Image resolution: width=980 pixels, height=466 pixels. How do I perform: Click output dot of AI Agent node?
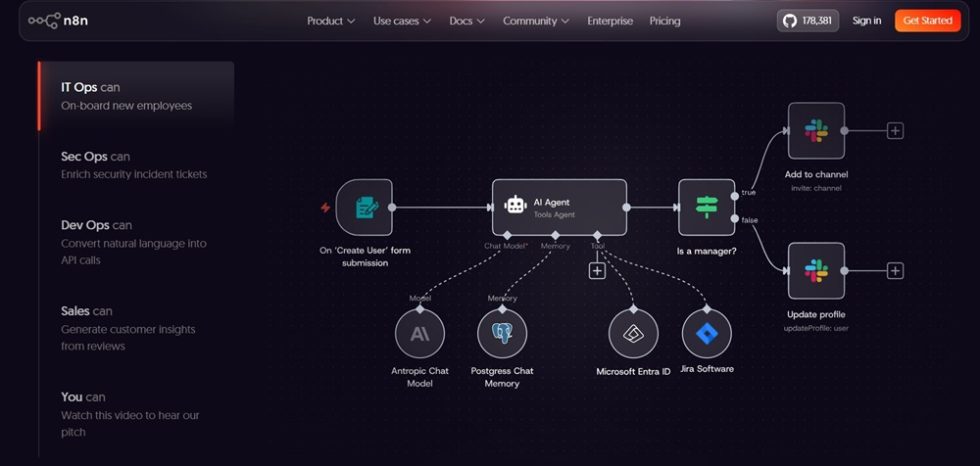point(626,207)
